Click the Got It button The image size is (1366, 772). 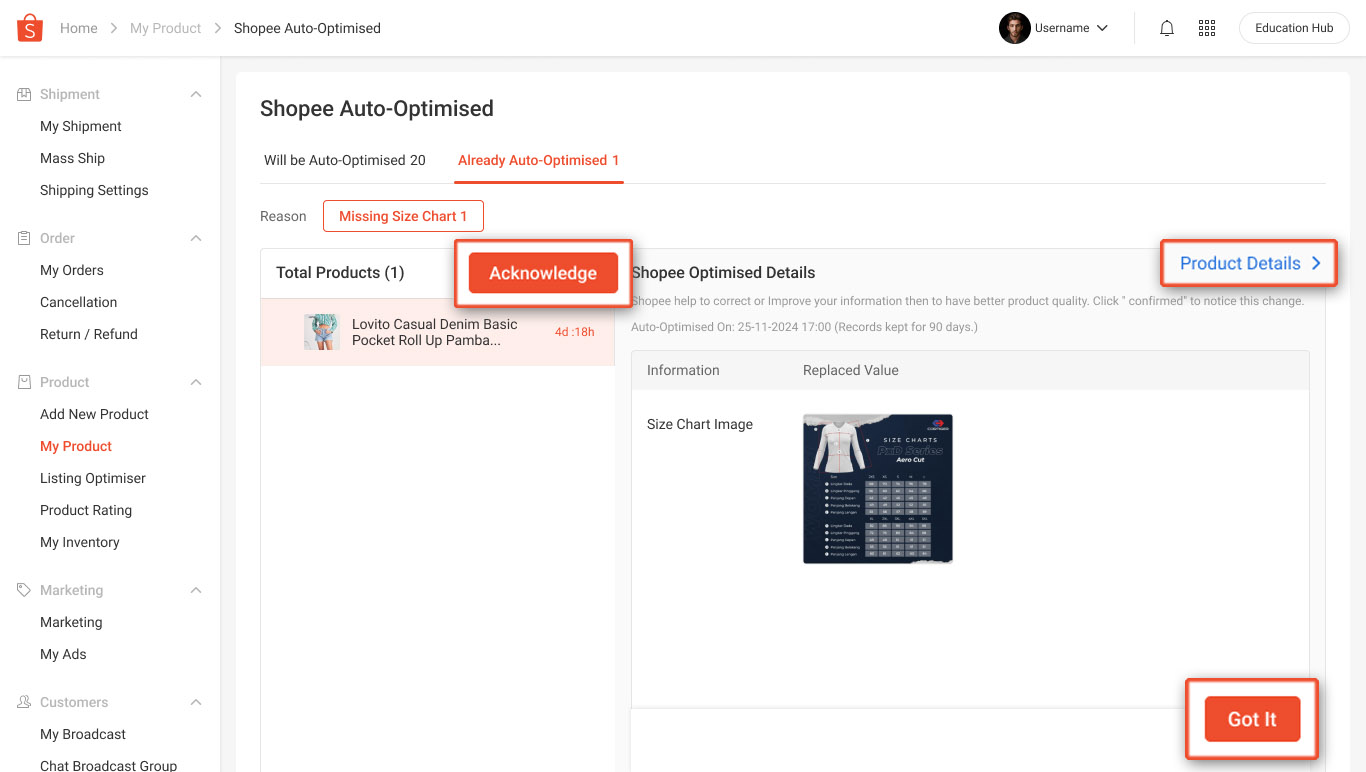tap(1252, 719)
